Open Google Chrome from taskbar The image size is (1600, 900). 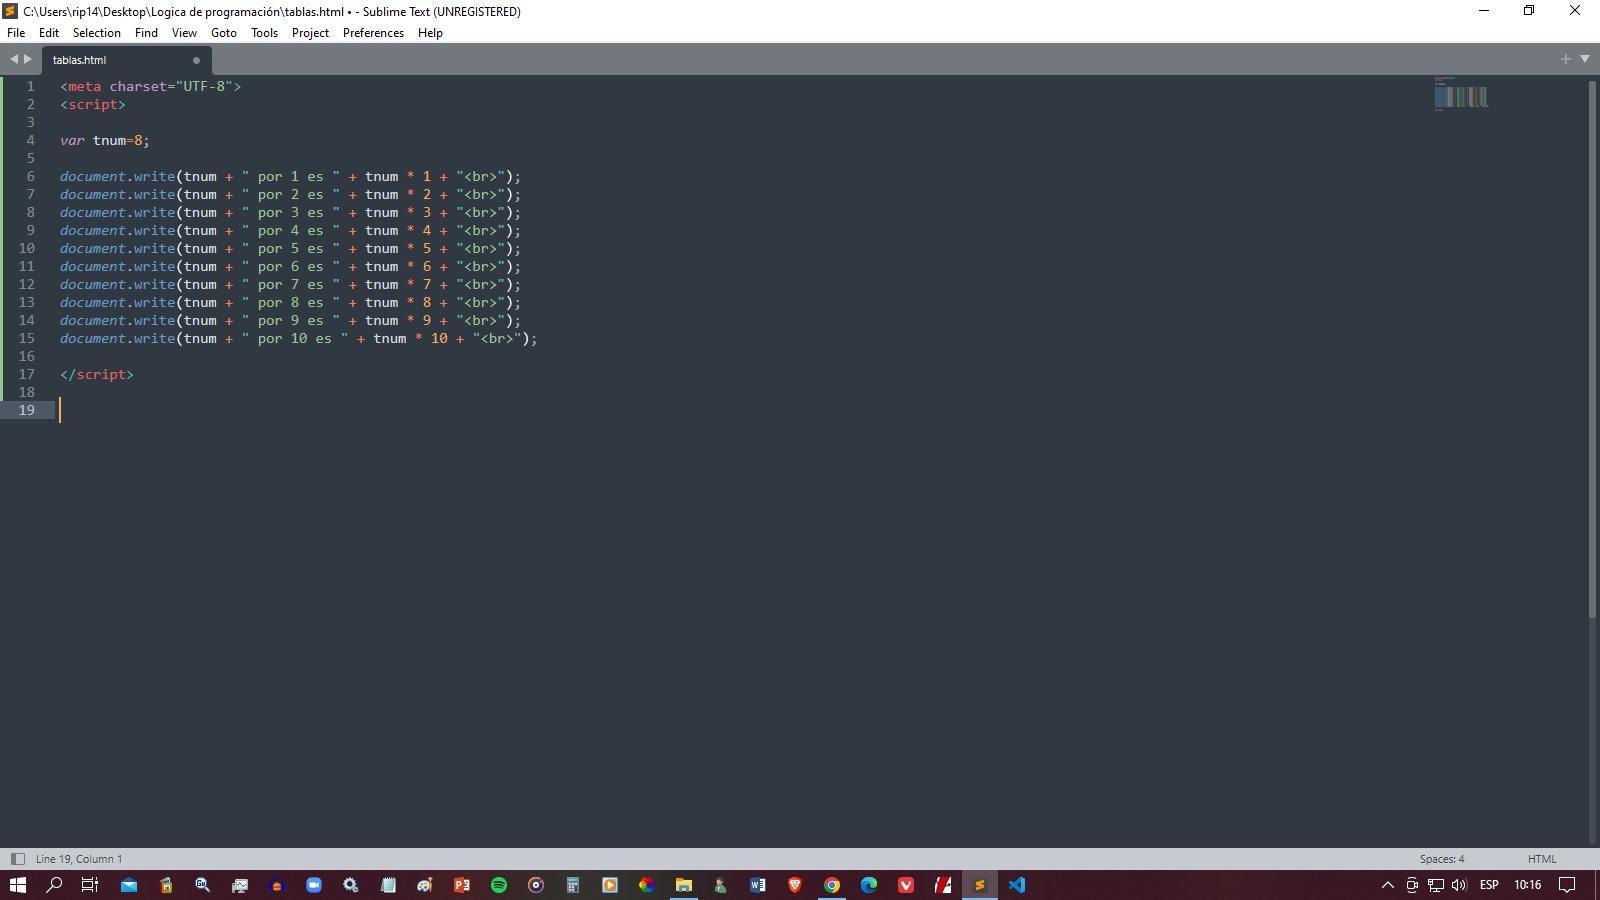coord(832,885)
